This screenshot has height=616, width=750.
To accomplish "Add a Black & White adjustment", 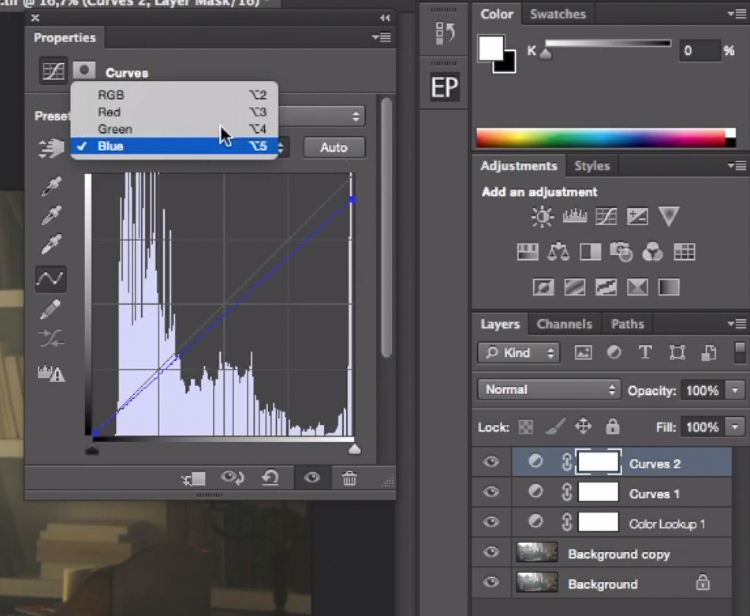I will pyautogui.click(x=590, y=252).
